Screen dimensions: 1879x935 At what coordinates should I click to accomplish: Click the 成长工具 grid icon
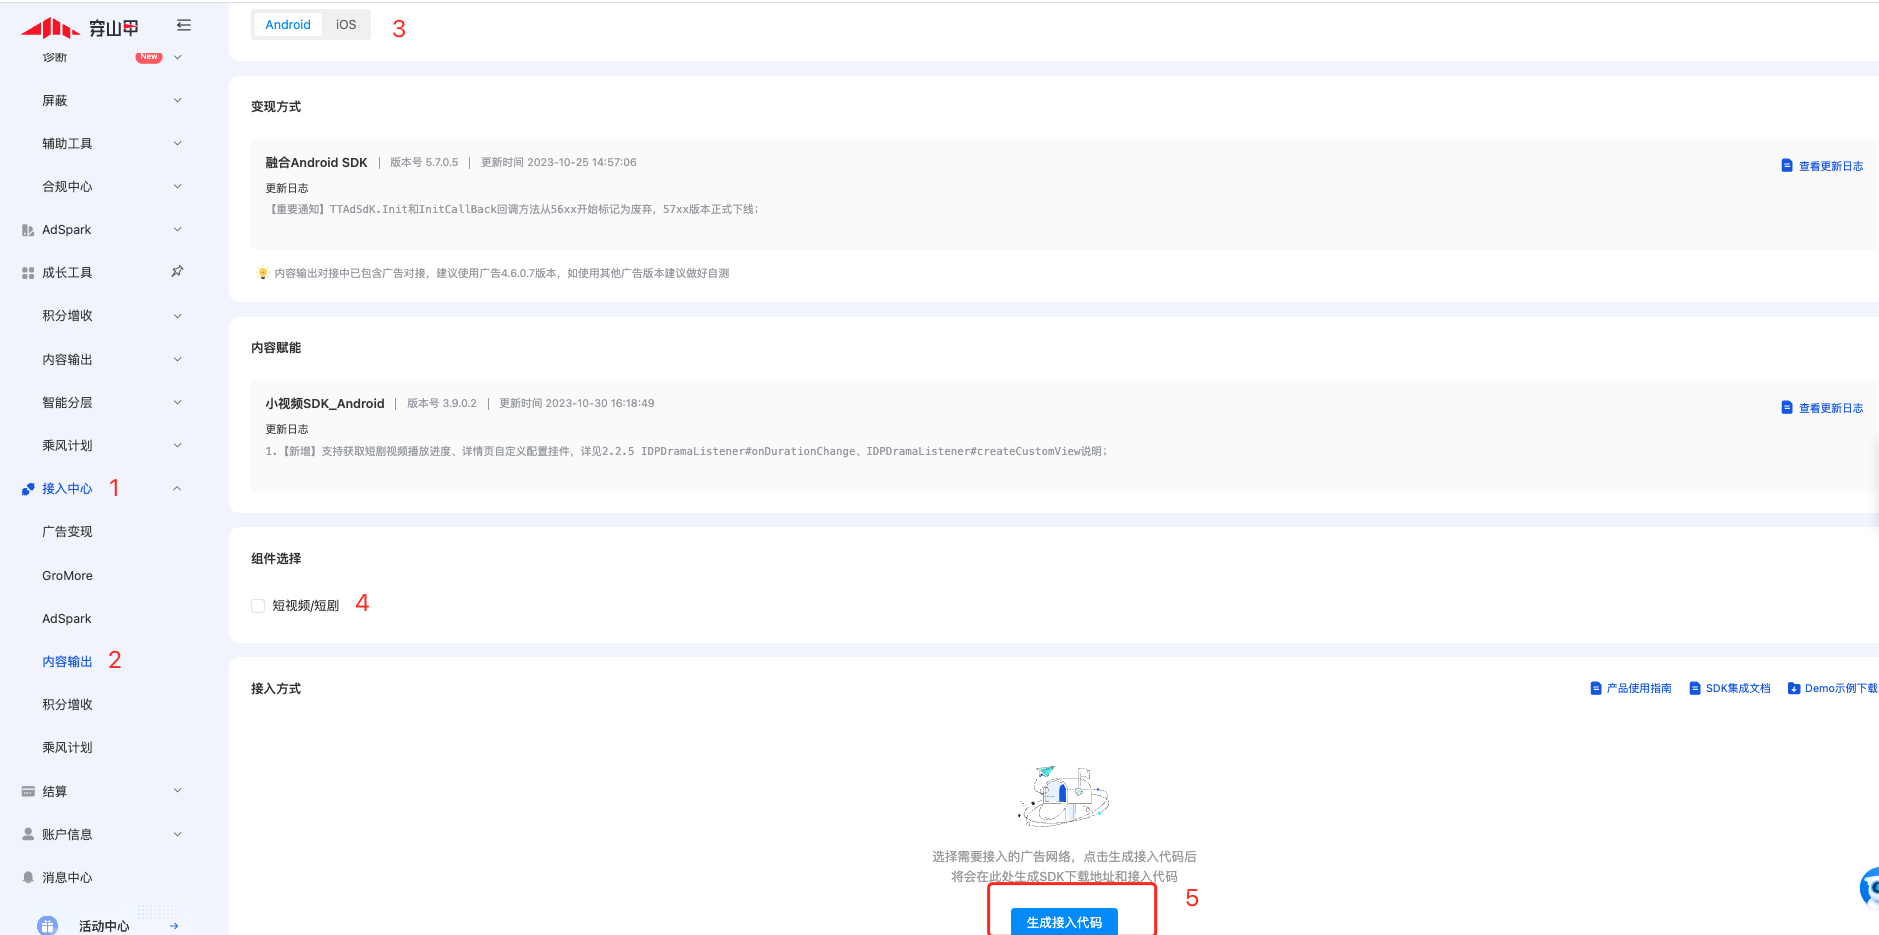point(28,273)
